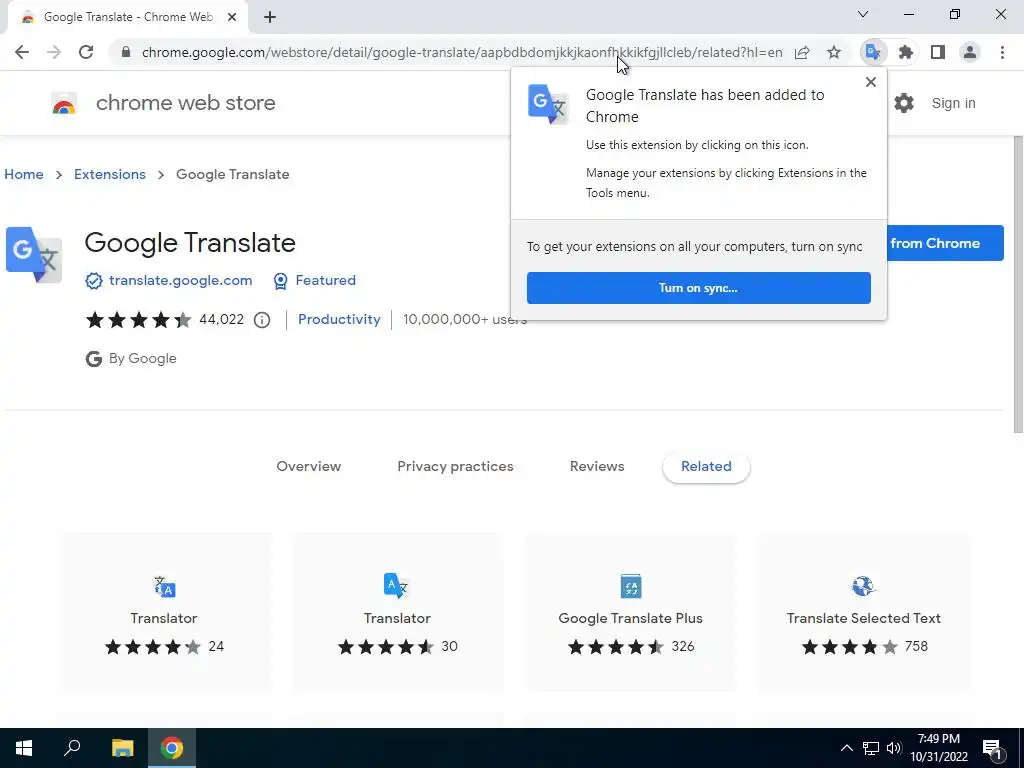Click the Turn on sync button
The image size is (1024, 768).
[x=698, y=288]
